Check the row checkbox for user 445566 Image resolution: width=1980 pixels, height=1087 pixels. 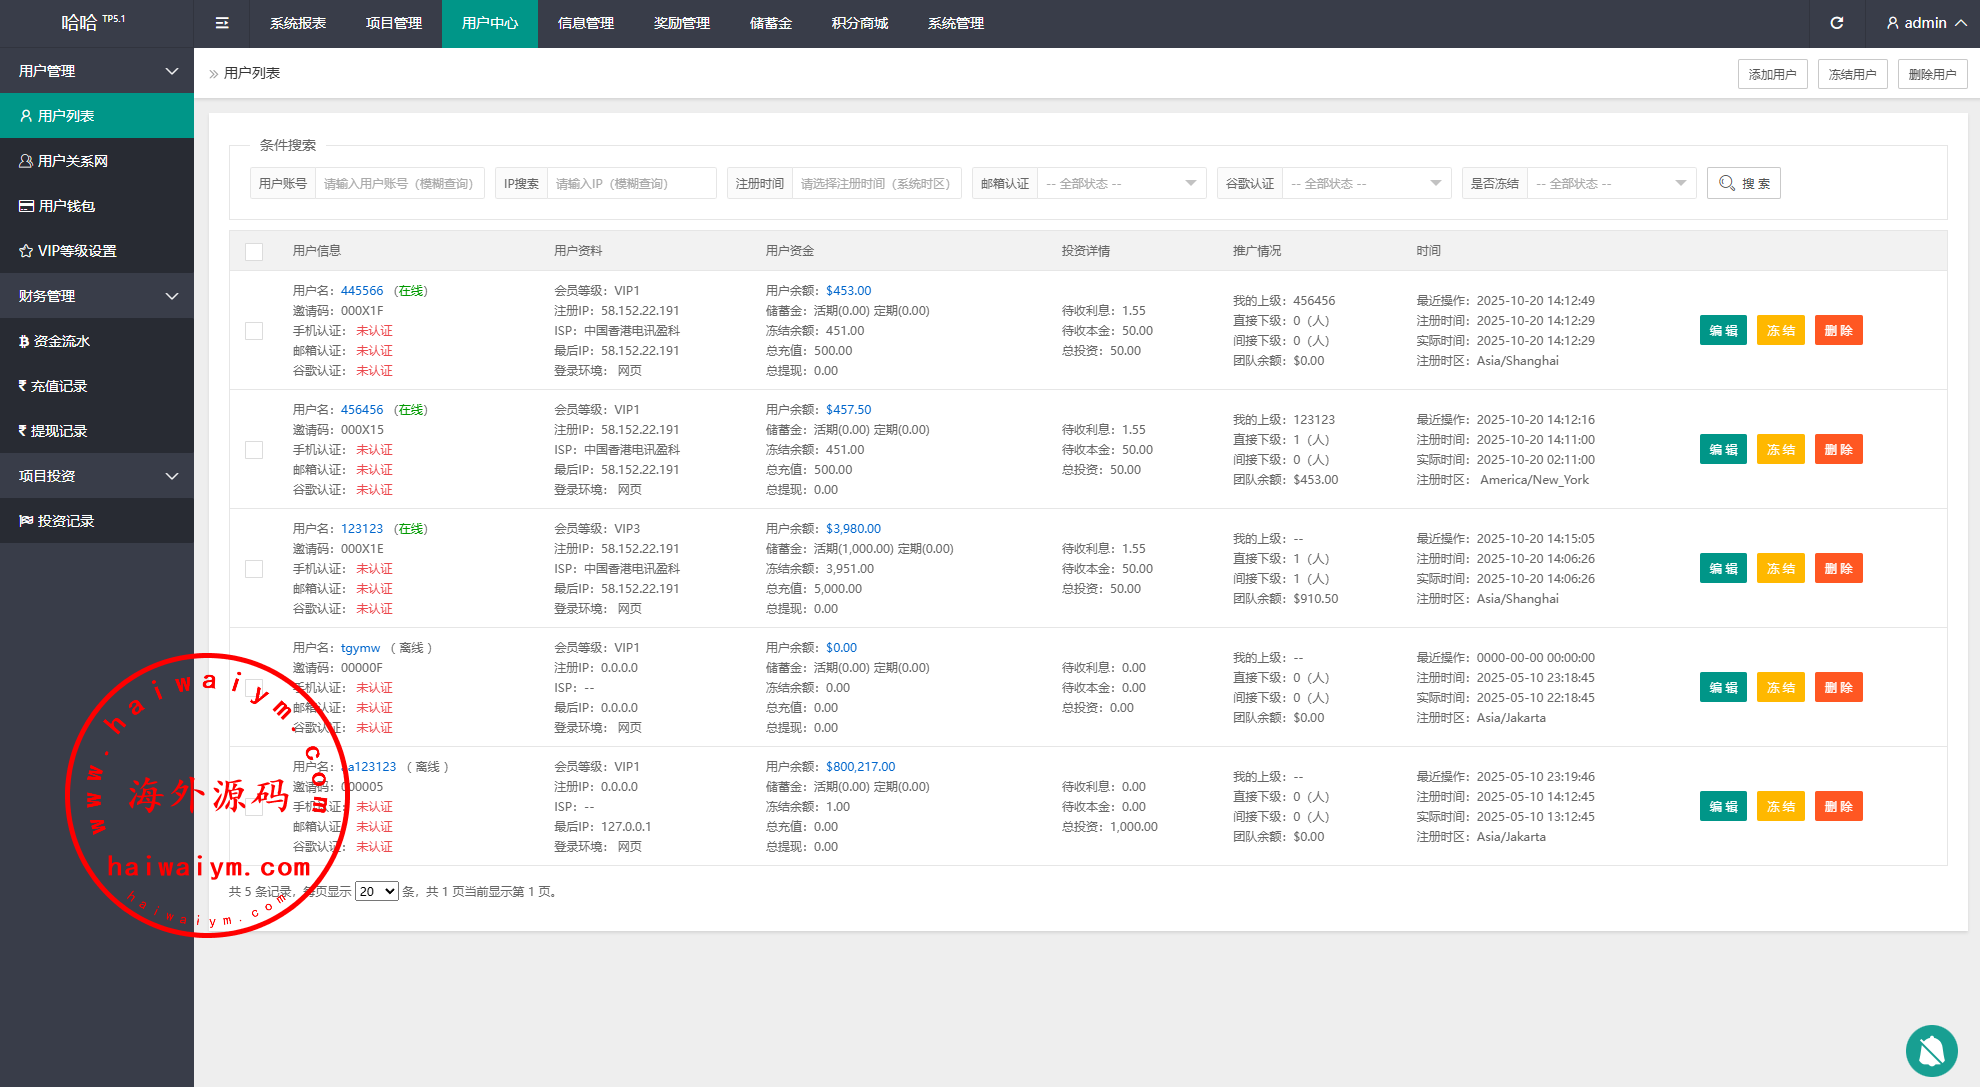click(254, 331)
